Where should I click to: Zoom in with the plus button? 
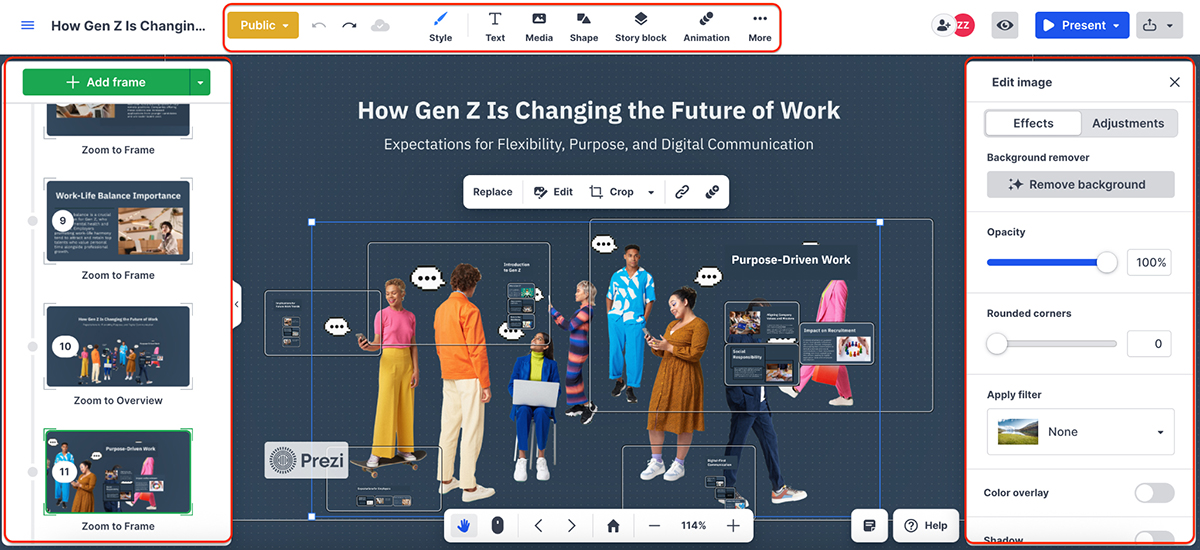(x=733, y=525)
